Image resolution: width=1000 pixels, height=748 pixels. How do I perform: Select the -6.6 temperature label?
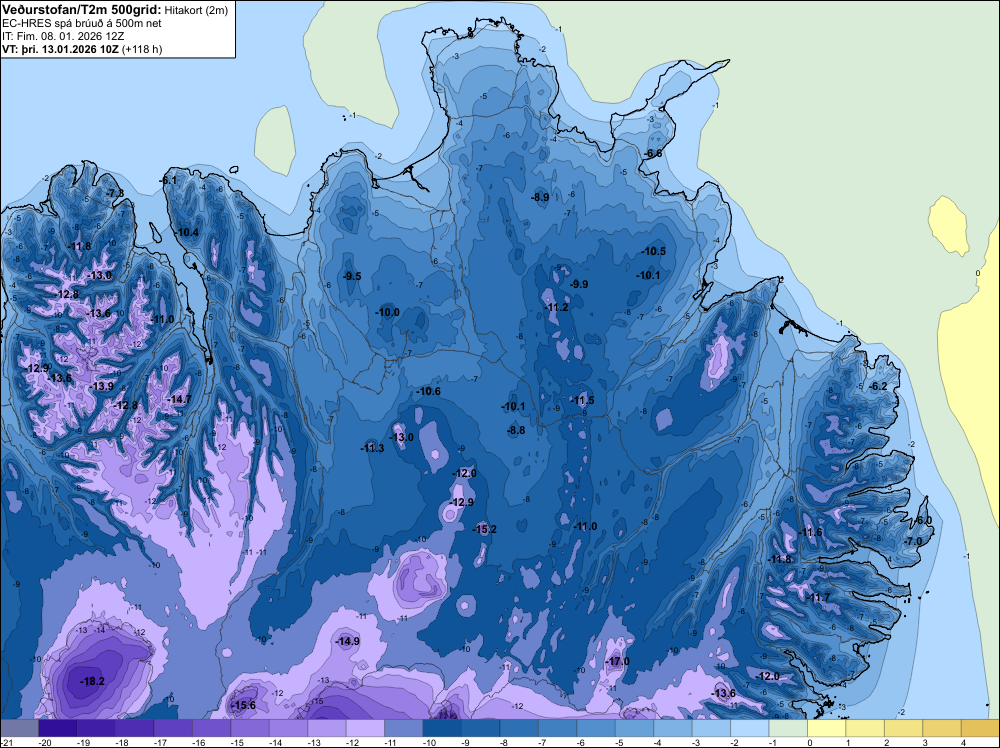coord(653,154)
